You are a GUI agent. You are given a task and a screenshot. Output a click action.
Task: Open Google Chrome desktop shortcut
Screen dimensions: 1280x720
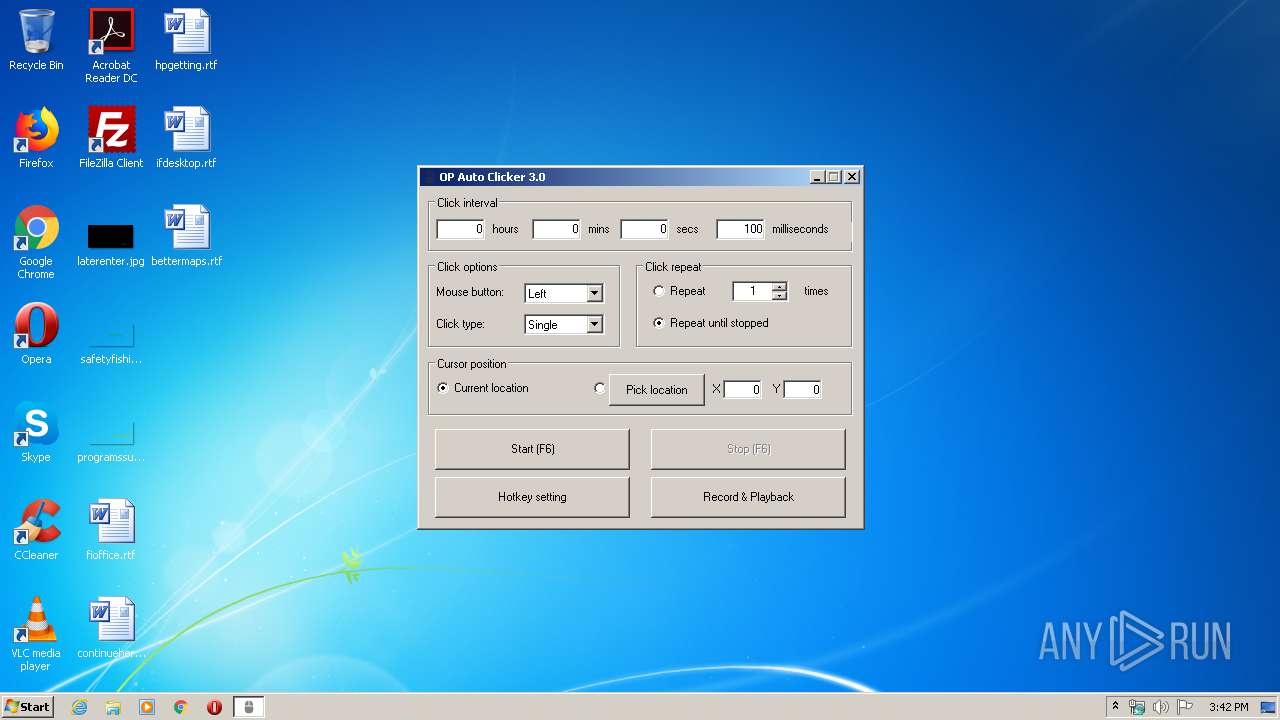[36, 243]
